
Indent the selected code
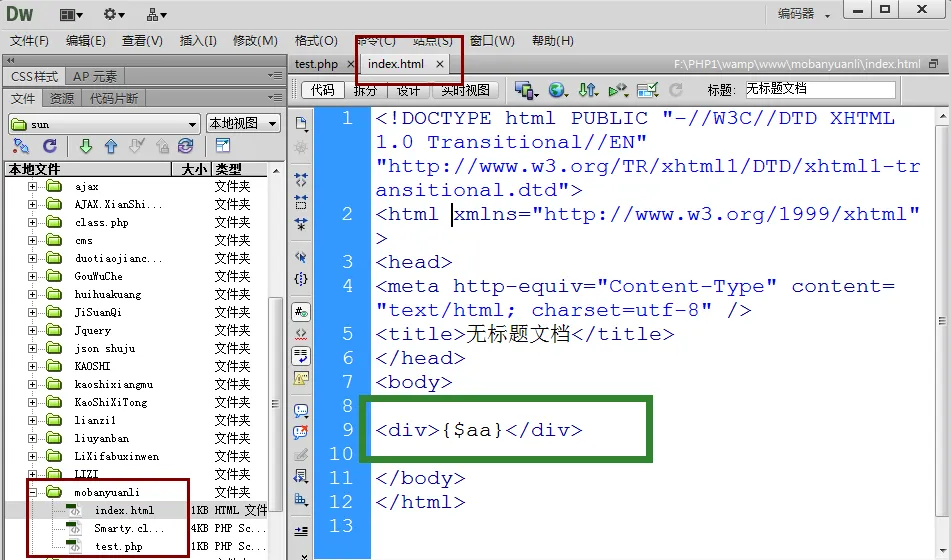(x=301, y=531)
